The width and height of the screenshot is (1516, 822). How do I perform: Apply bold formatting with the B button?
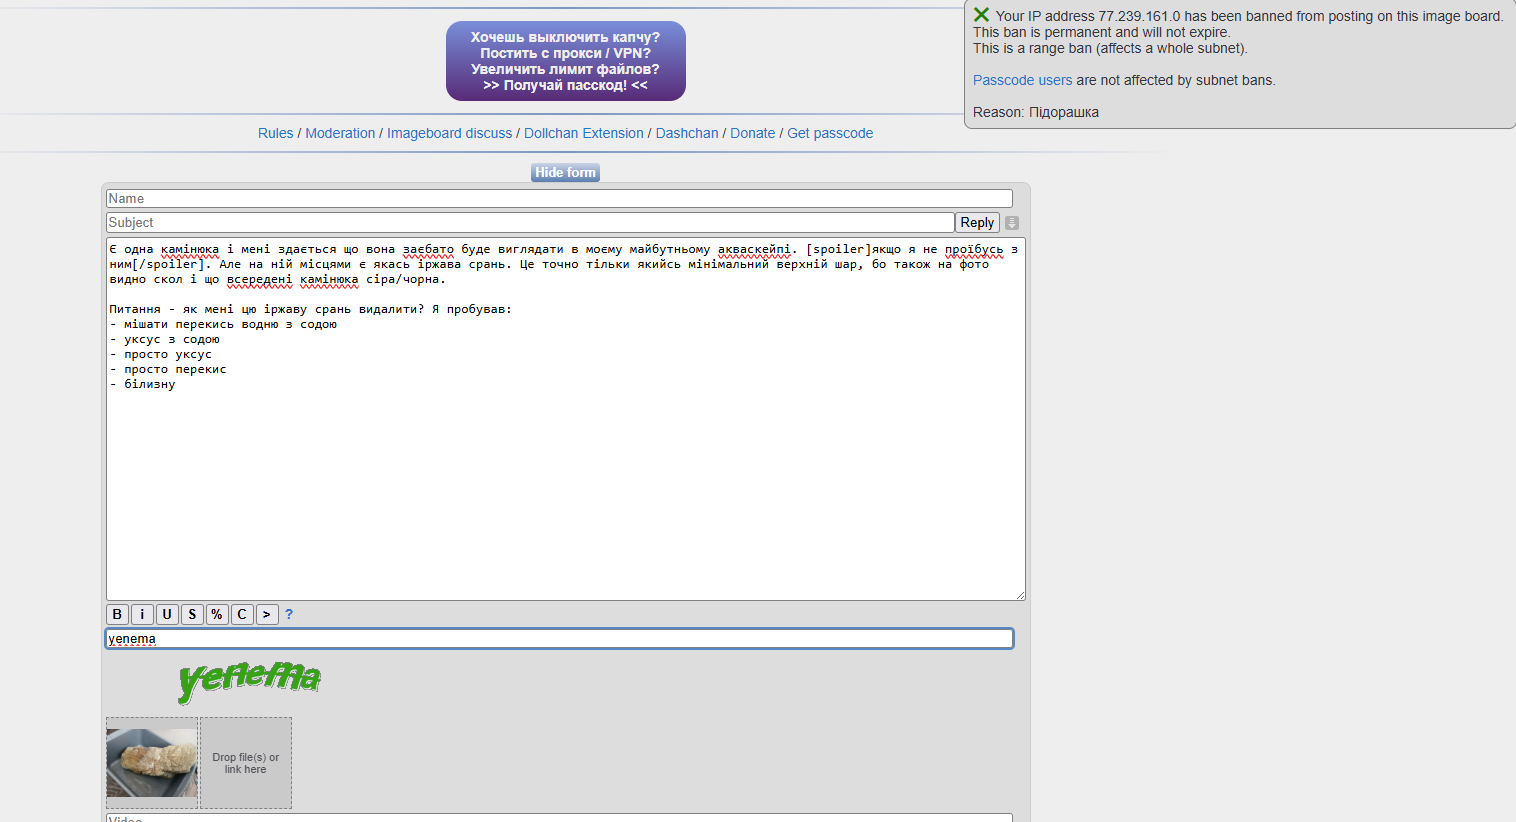tap(117, 615)
